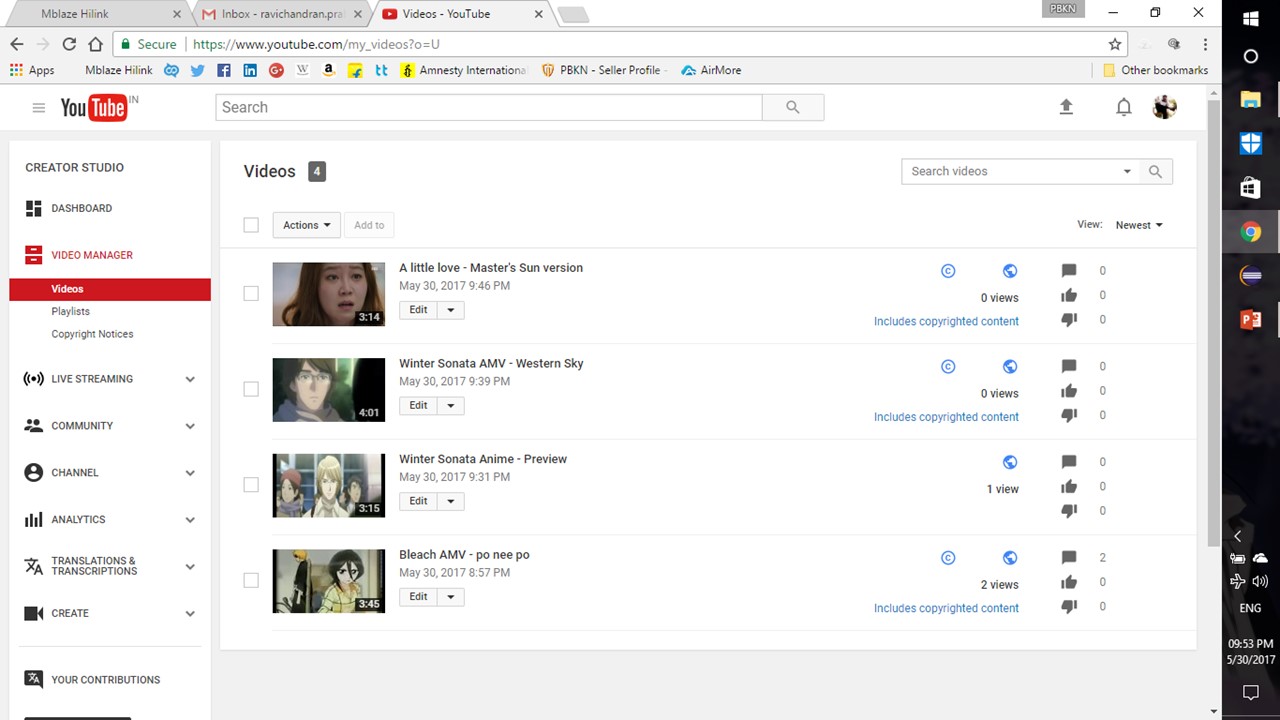The width and height of the screenshot is (1280, 720).
Task: Click the YouTube logo
Action: [94, 108]
